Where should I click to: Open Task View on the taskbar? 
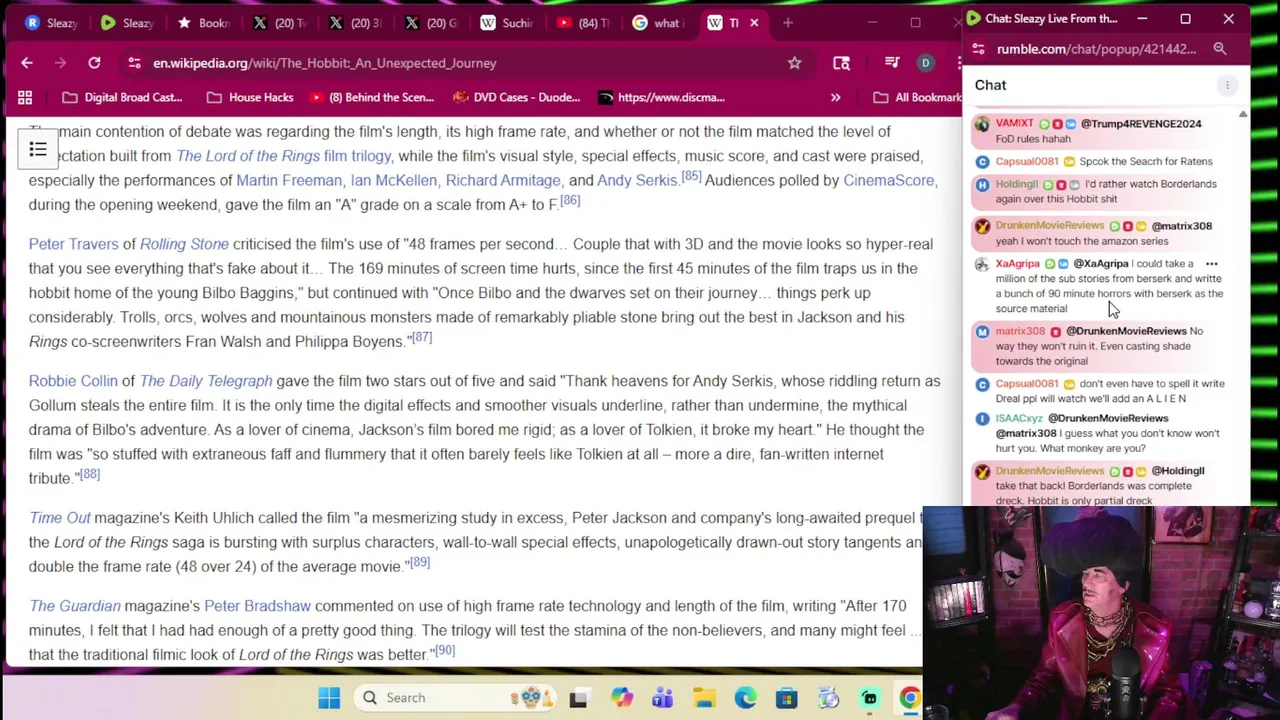coord(578,697)
